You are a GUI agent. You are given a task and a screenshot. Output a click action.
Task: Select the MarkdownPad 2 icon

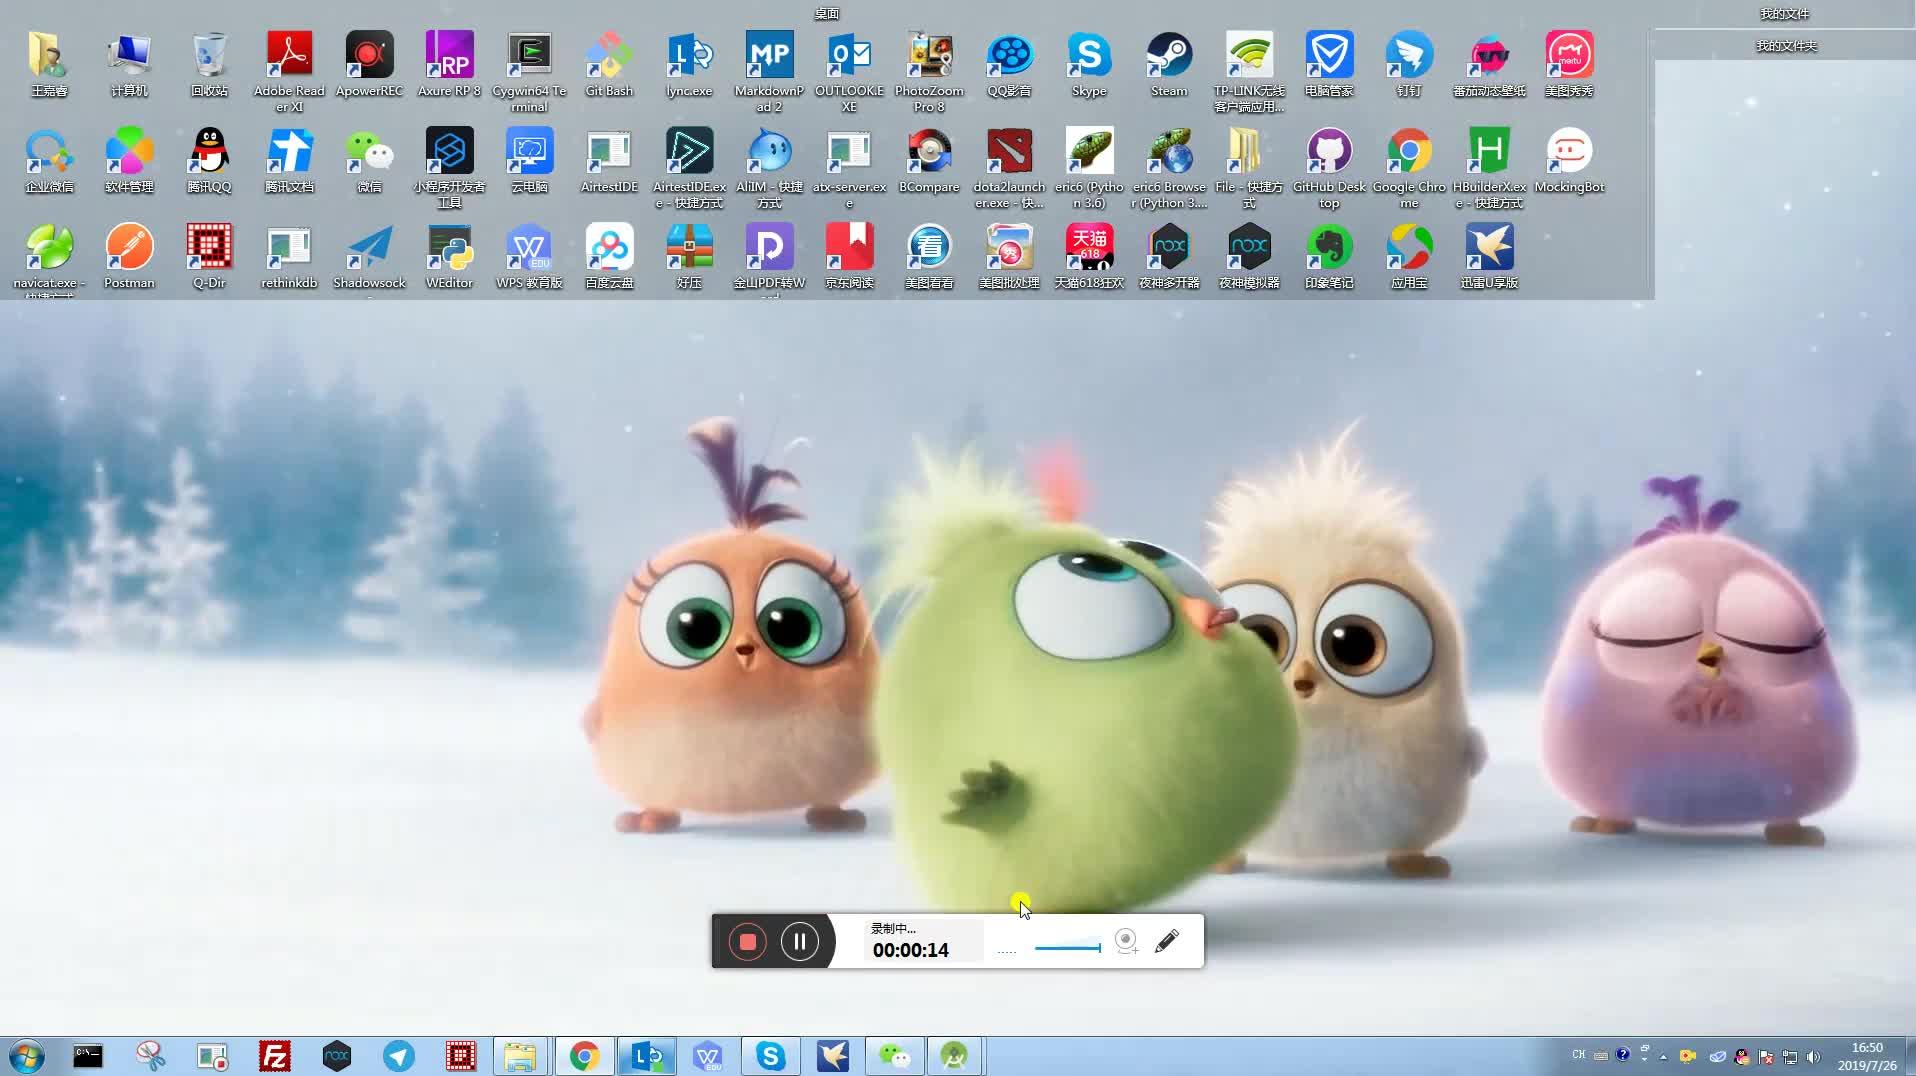[x=769, y=70]
